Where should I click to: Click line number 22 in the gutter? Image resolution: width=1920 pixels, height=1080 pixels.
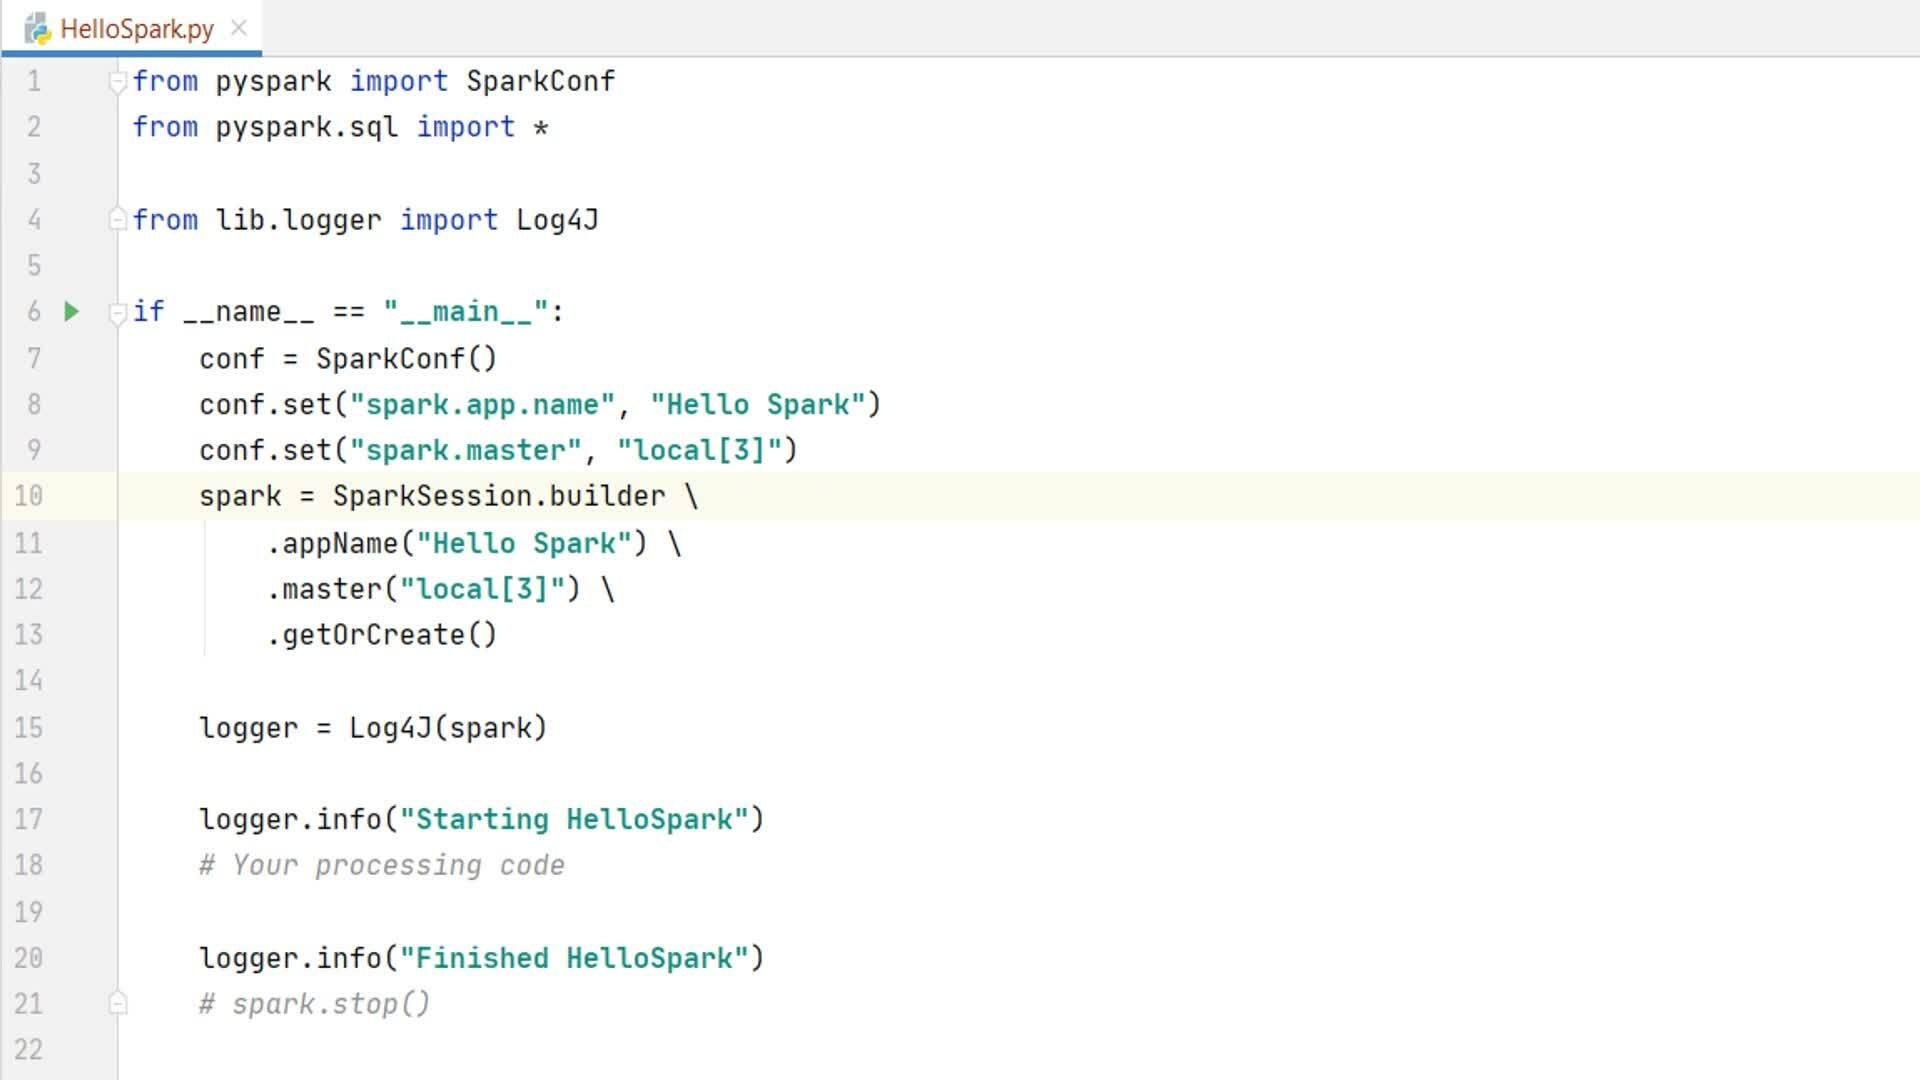pyautogui.click(x=29, y=1050)
